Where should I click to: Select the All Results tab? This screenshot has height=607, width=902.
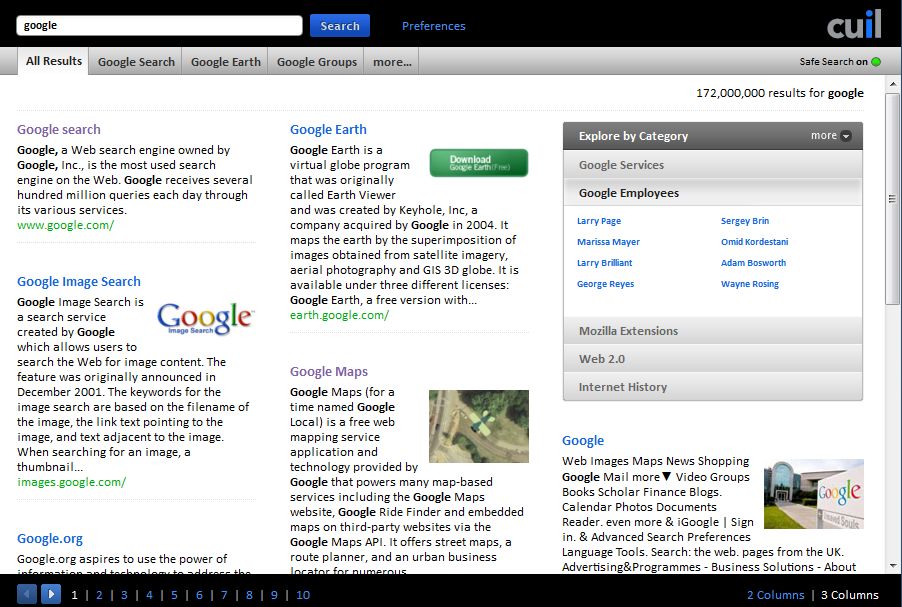(x=53, y=61)
